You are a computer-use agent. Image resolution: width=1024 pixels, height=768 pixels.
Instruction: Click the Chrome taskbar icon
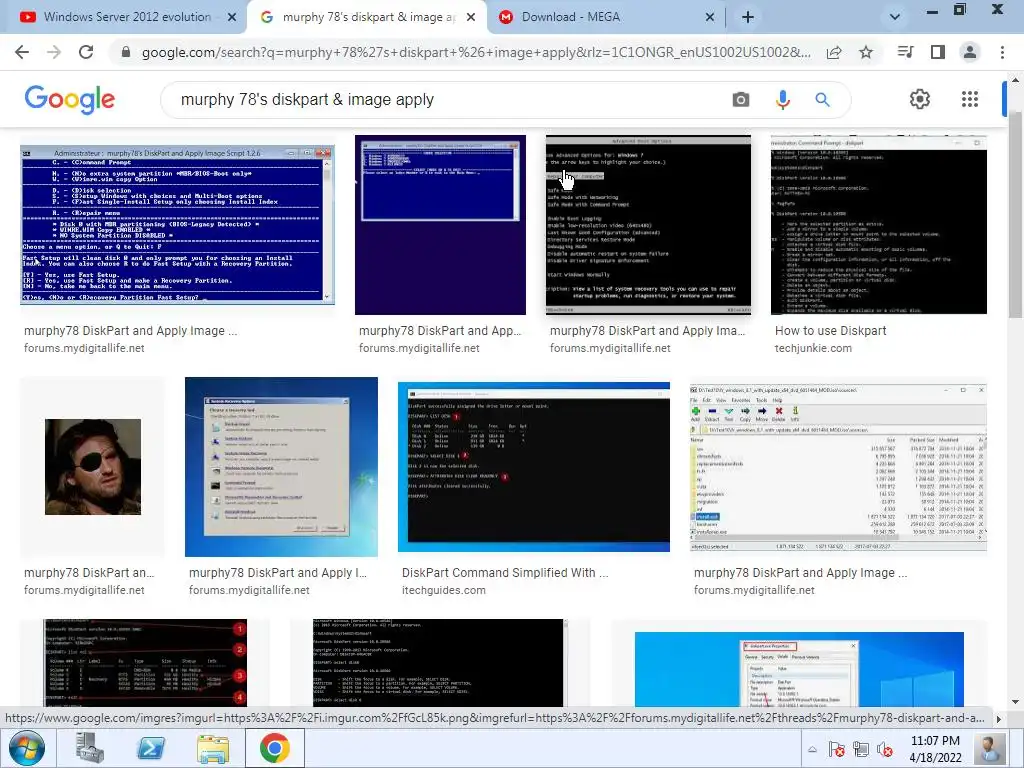click(x=274, y=748)
